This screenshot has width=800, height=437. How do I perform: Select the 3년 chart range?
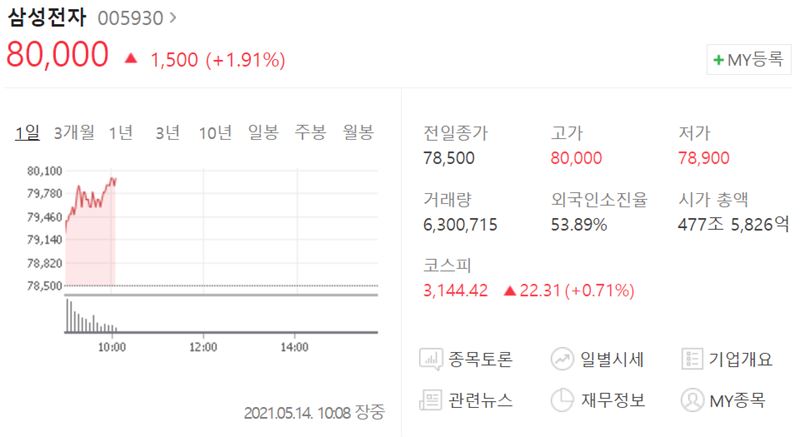pyautogui.click(x=168, y=133)
